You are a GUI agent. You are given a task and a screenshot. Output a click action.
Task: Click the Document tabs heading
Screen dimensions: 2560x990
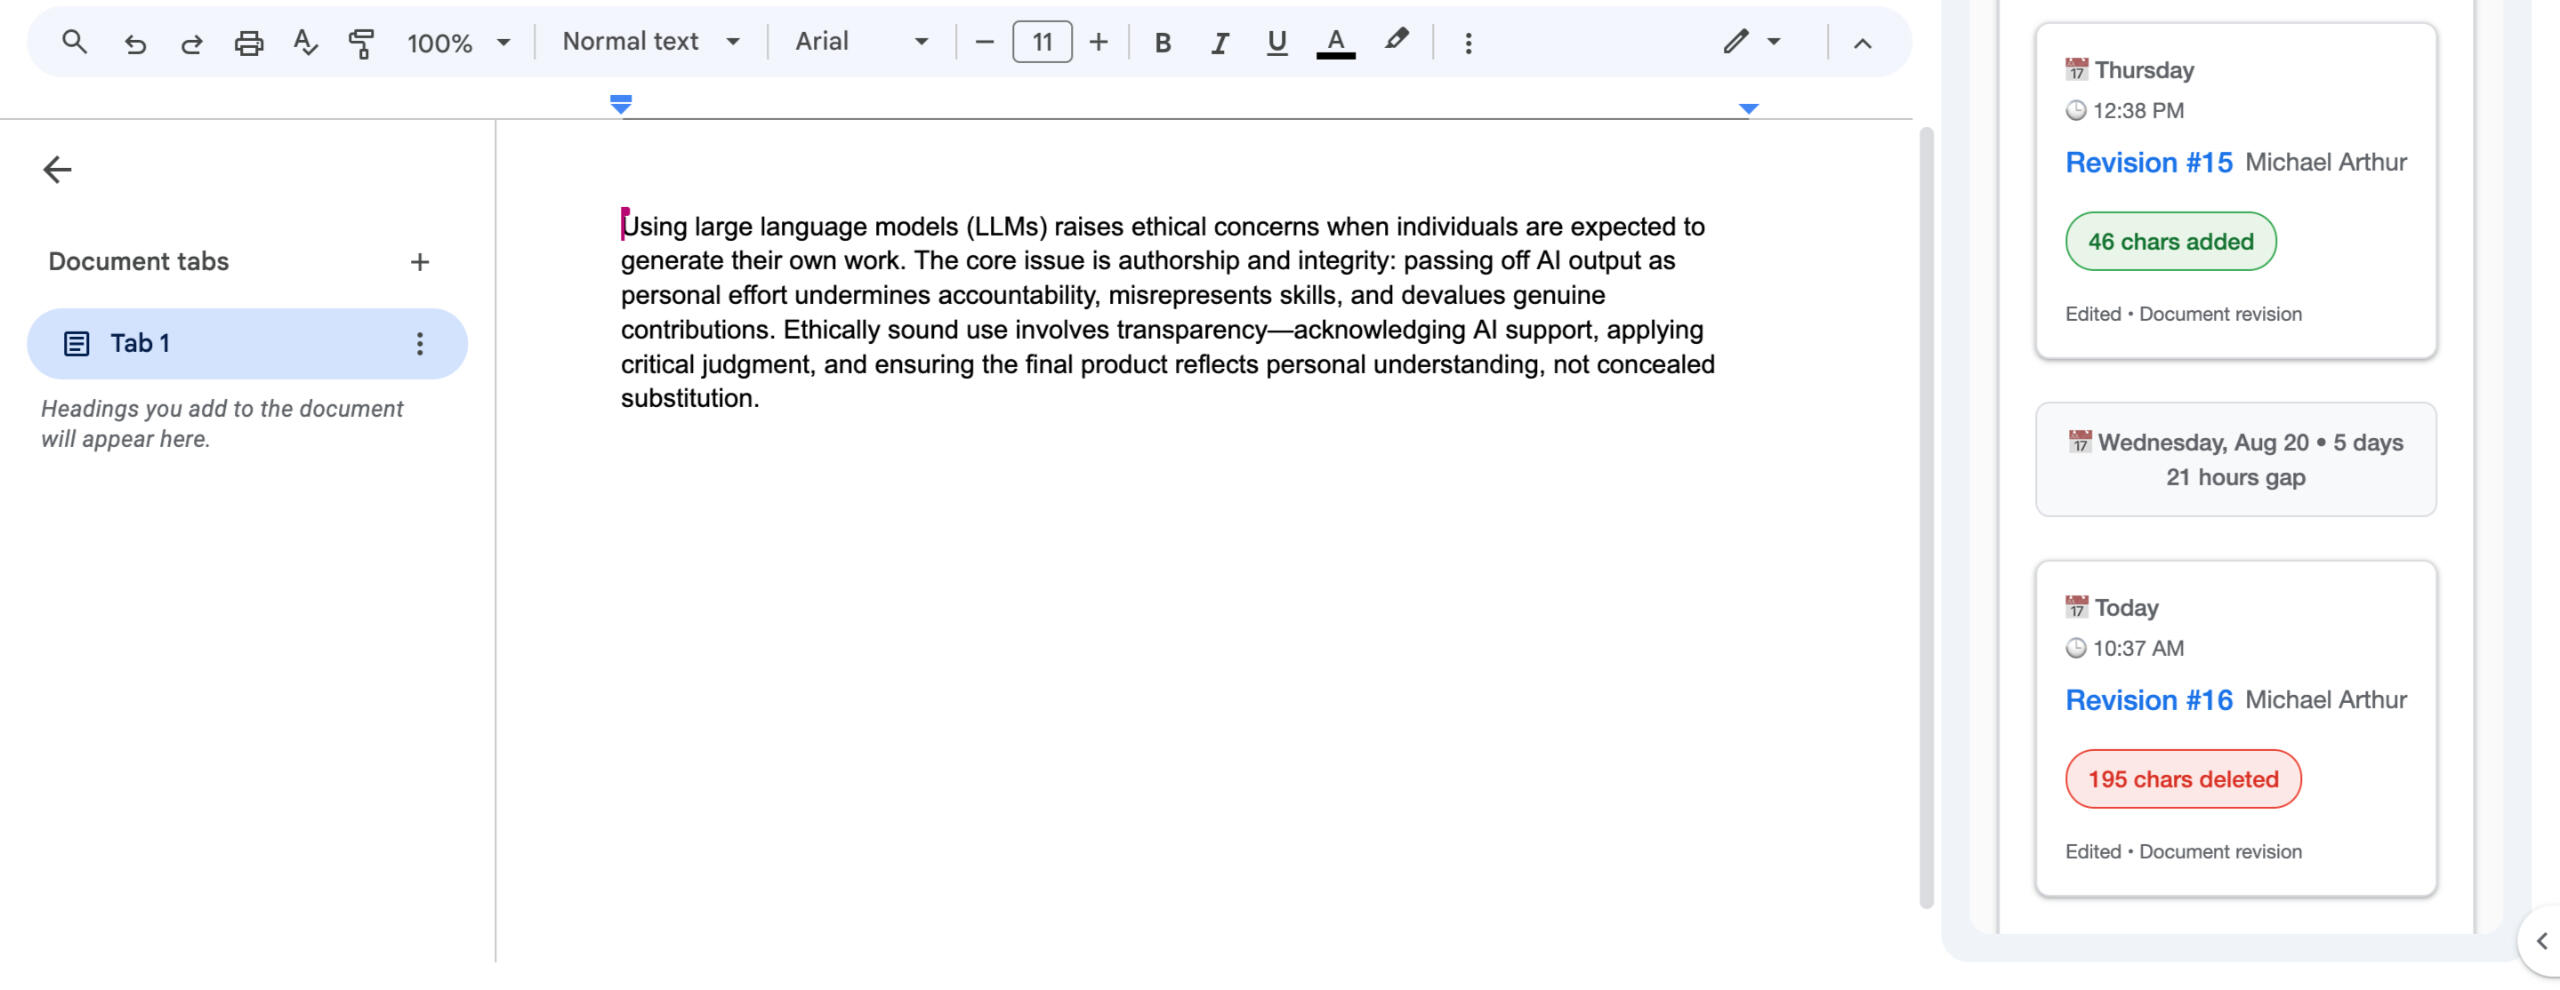pos(138,262)
